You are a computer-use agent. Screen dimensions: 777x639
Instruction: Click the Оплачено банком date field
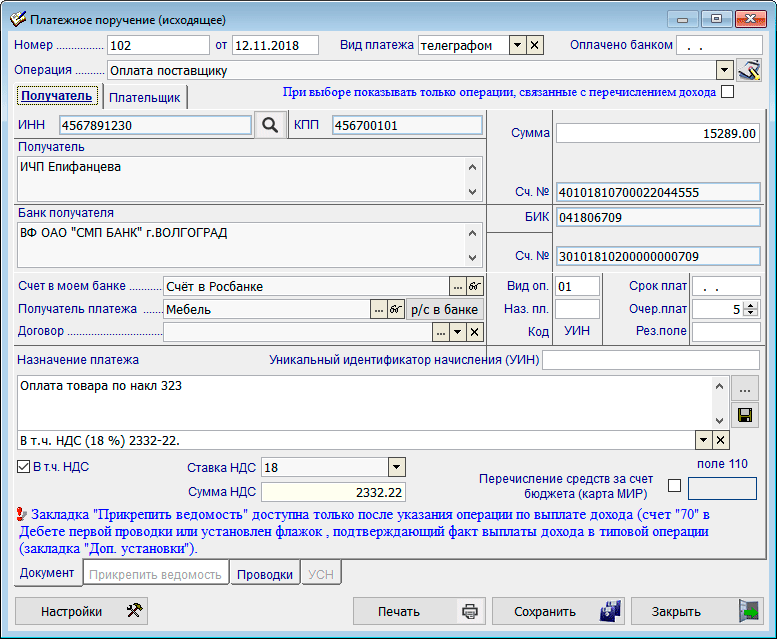point(719,46)
